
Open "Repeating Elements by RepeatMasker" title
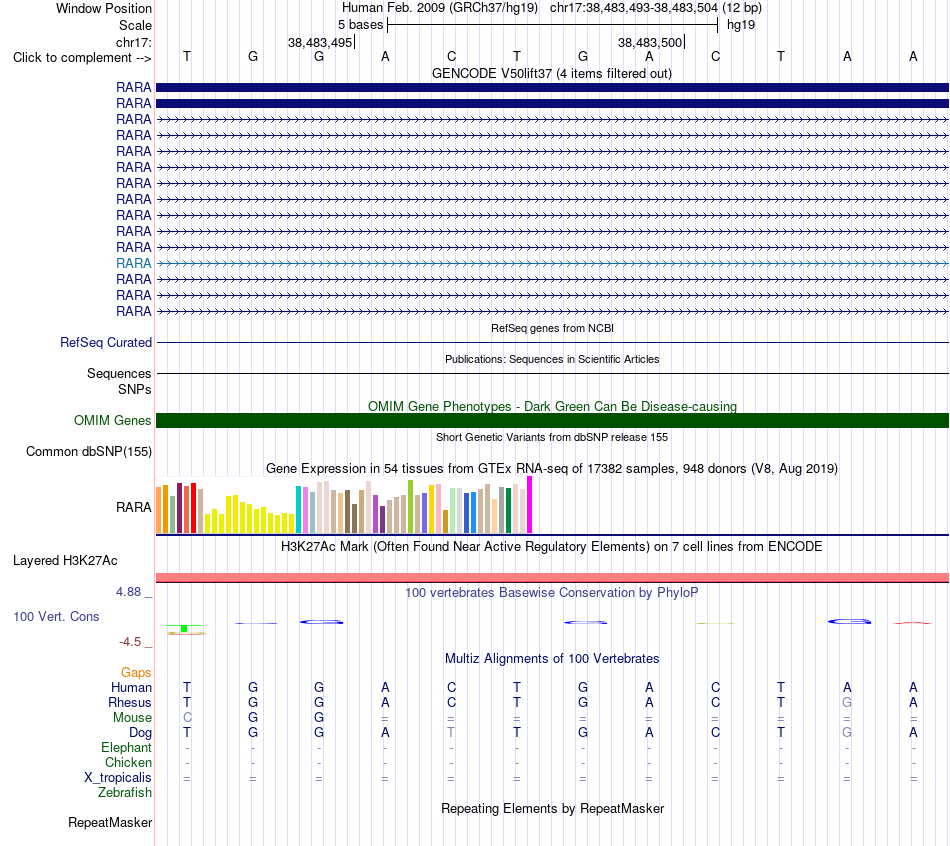pos(553,808)
